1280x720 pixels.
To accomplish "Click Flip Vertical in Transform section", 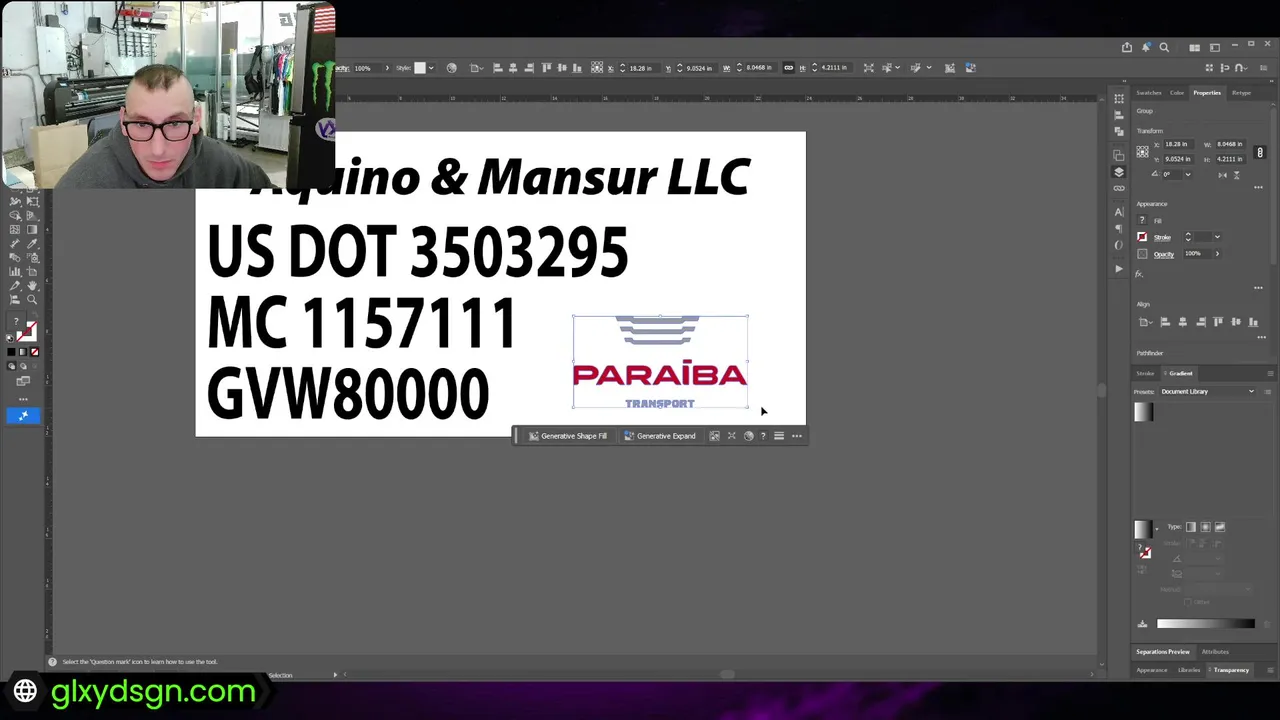I will (1236, 175).
